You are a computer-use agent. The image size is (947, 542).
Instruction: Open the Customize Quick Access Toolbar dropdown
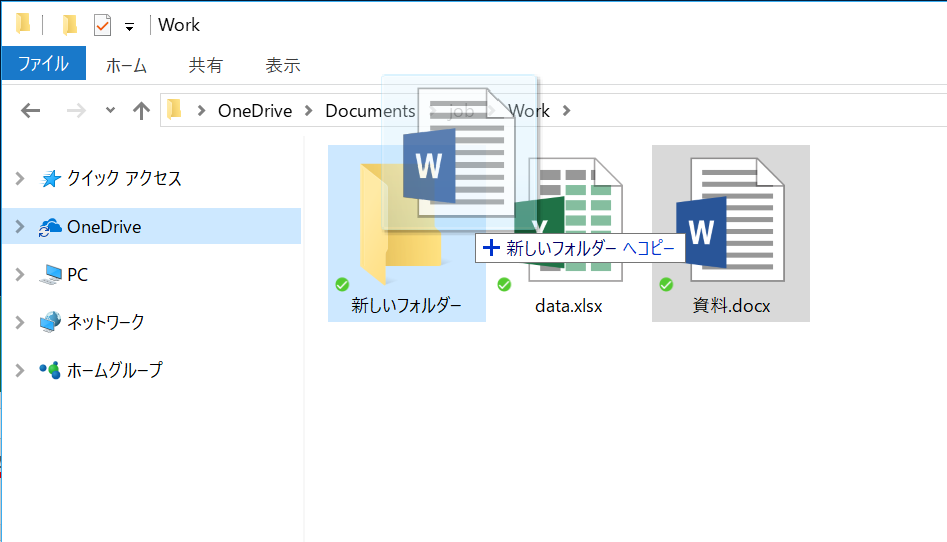point(129,27)
